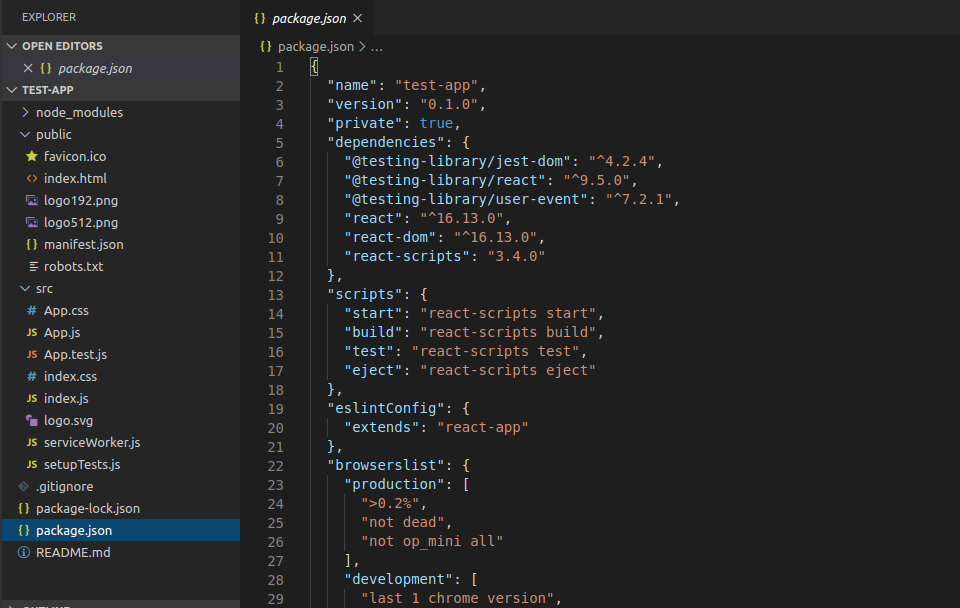This screenshot has width=960, height=608.
Task: Open package-lock.json file
Action: coord(88,509)
